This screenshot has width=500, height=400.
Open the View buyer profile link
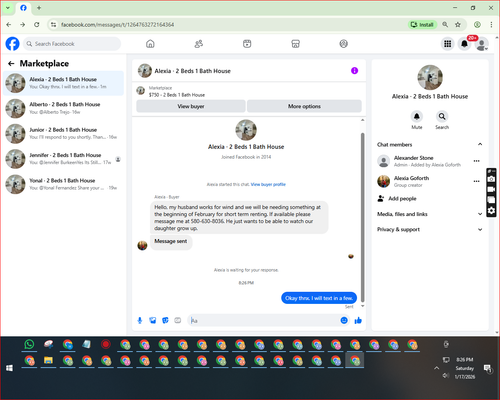coord(268,184)
